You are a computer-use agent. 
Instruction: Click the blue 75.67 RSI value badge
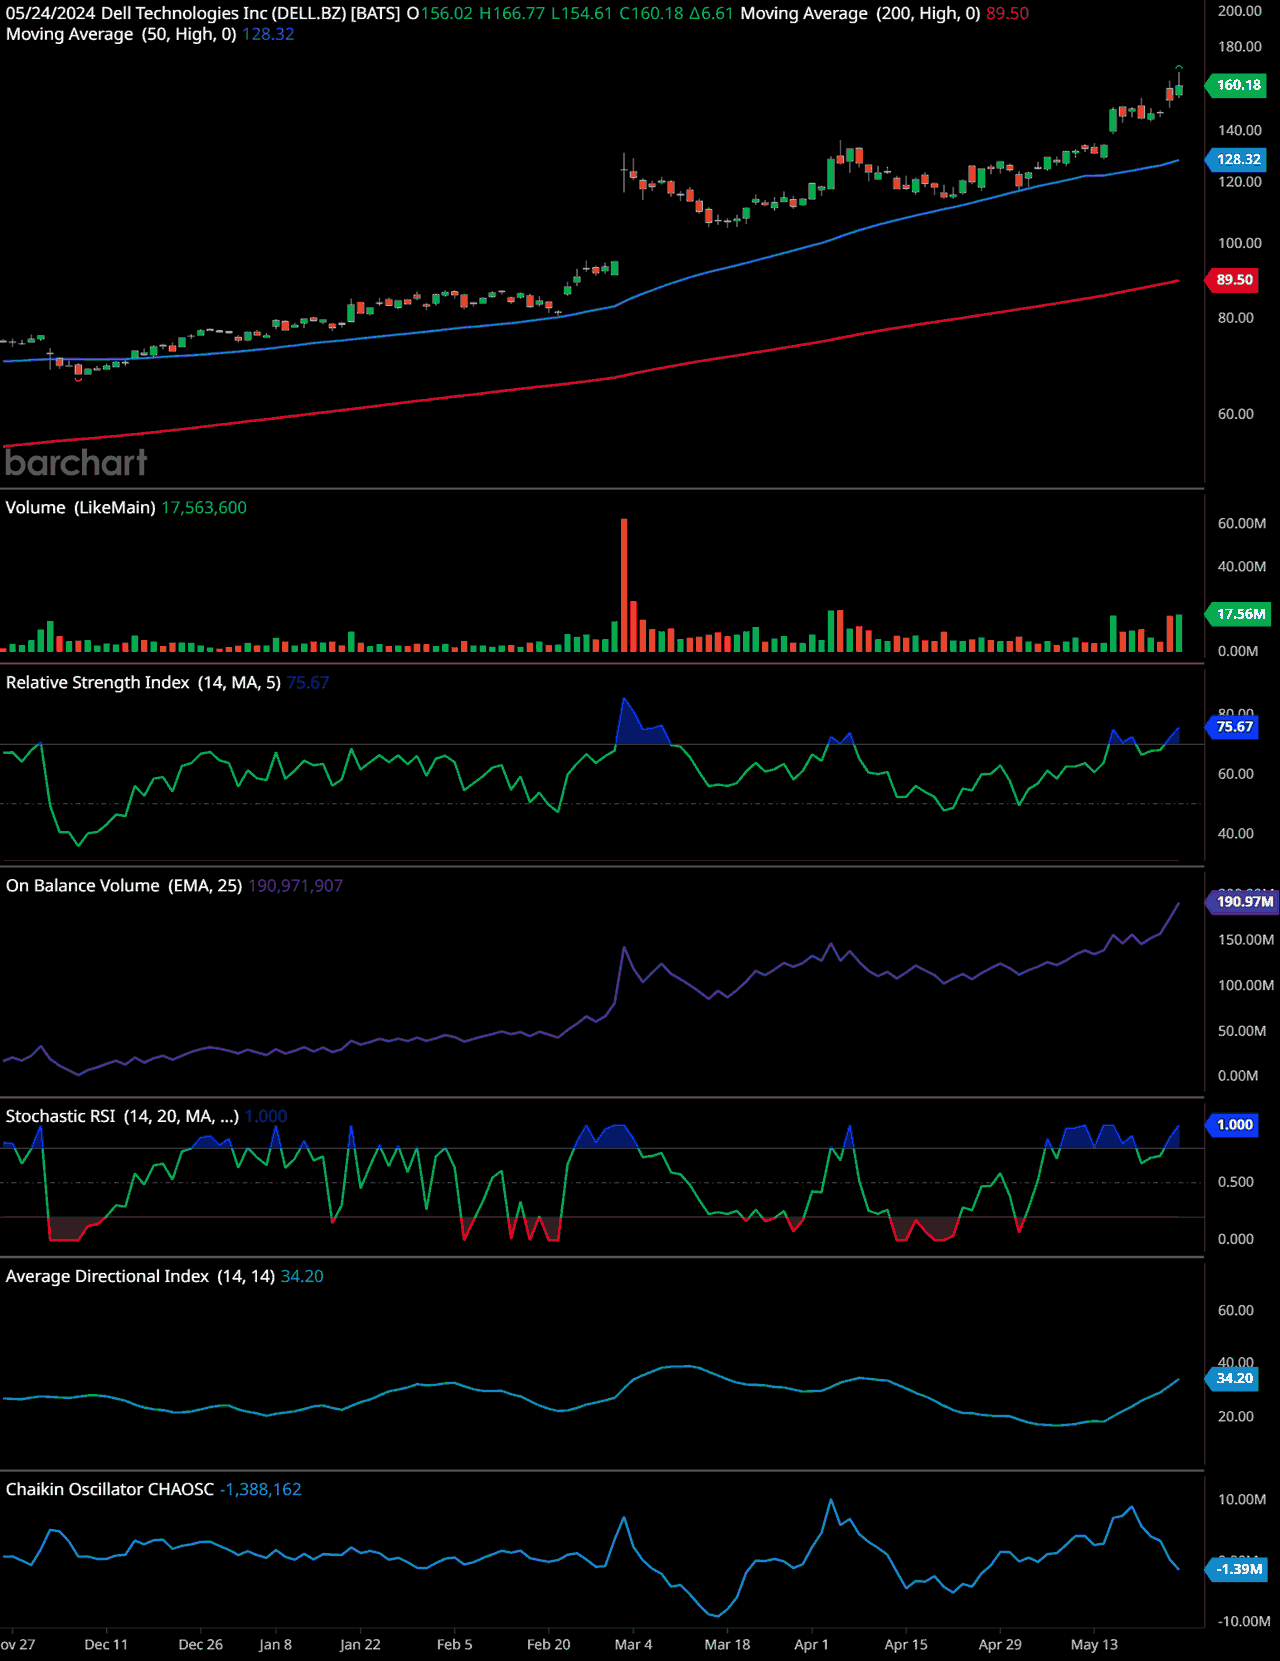pyautogui.click(x=1234, y=727)
